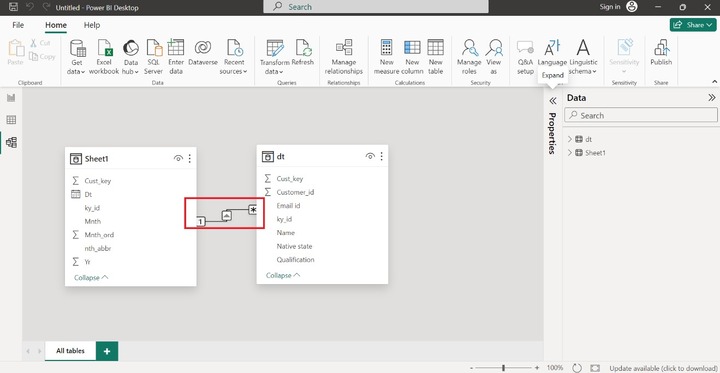720x373 pixels.
Task: Collapse the dt table card
Action: click(283, 275)
